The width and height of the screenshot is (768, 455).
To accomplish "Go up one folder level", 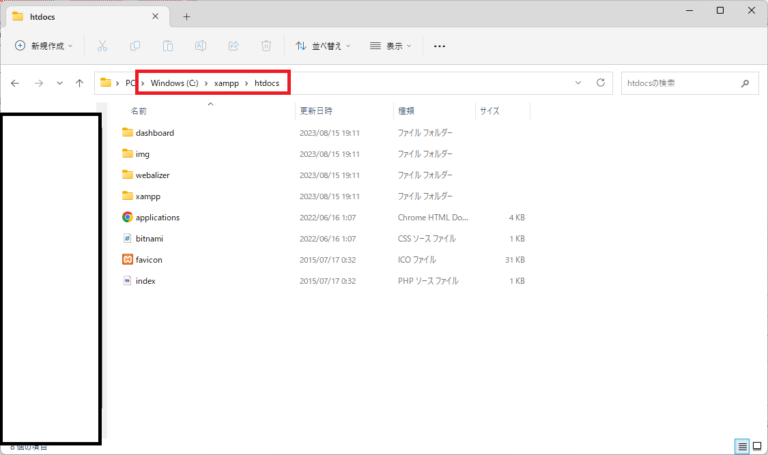I will 79,83.
